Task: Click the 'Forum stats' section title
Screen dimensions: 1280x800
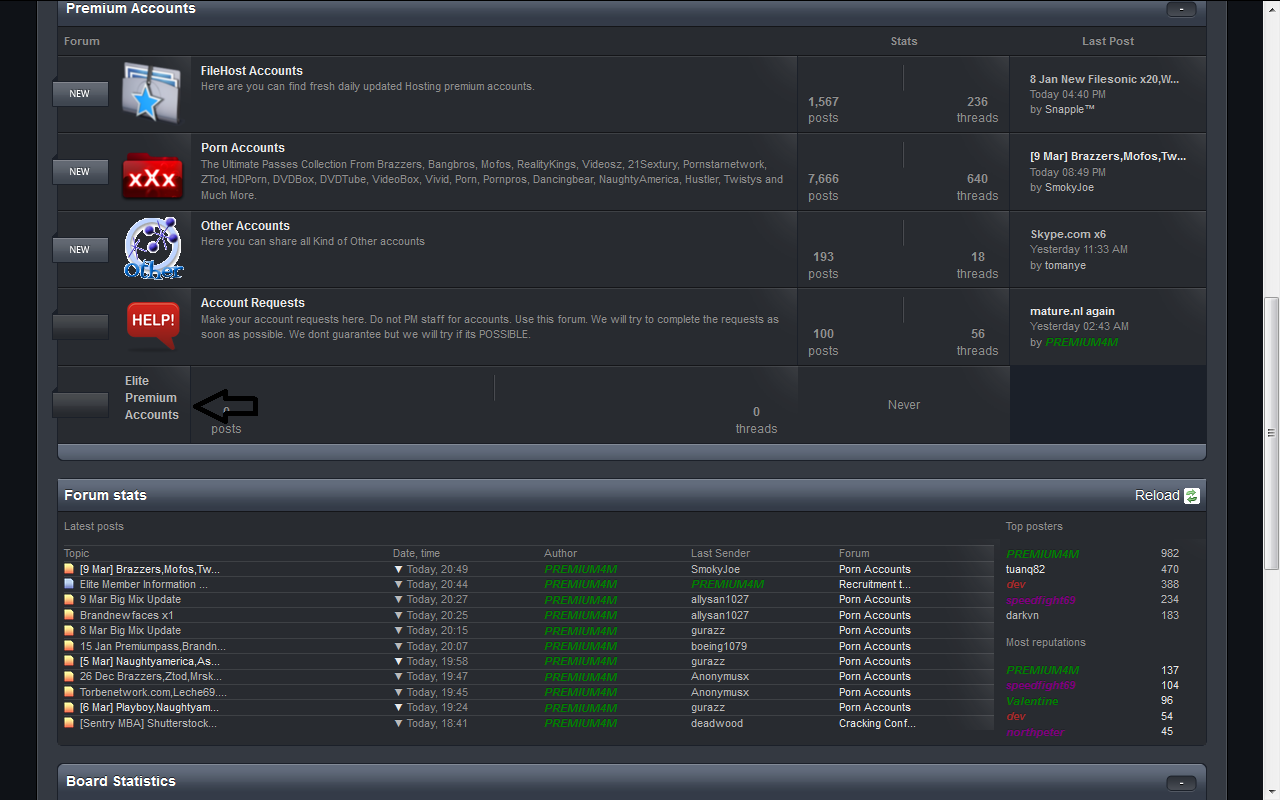Action: (105, 495)
